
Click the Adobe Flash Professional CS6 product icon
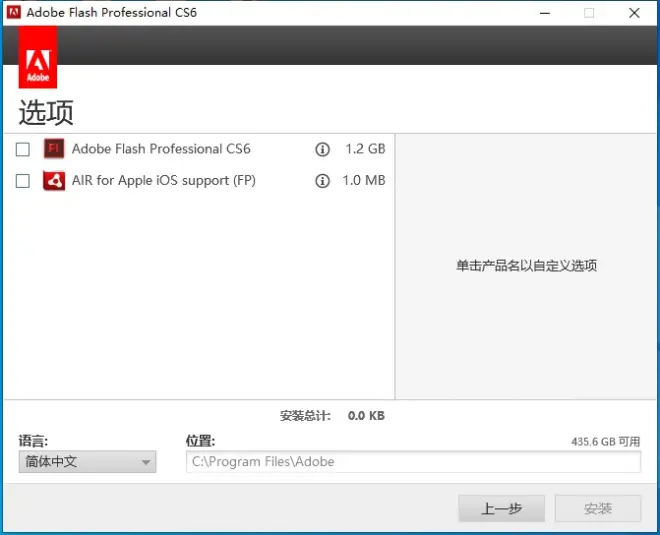[54, 150]
